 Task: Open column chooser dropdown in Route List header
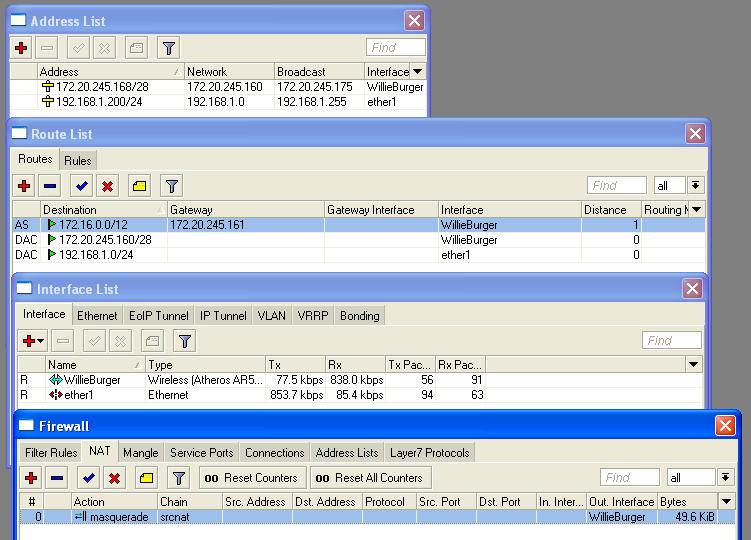[x=697, y=209]
